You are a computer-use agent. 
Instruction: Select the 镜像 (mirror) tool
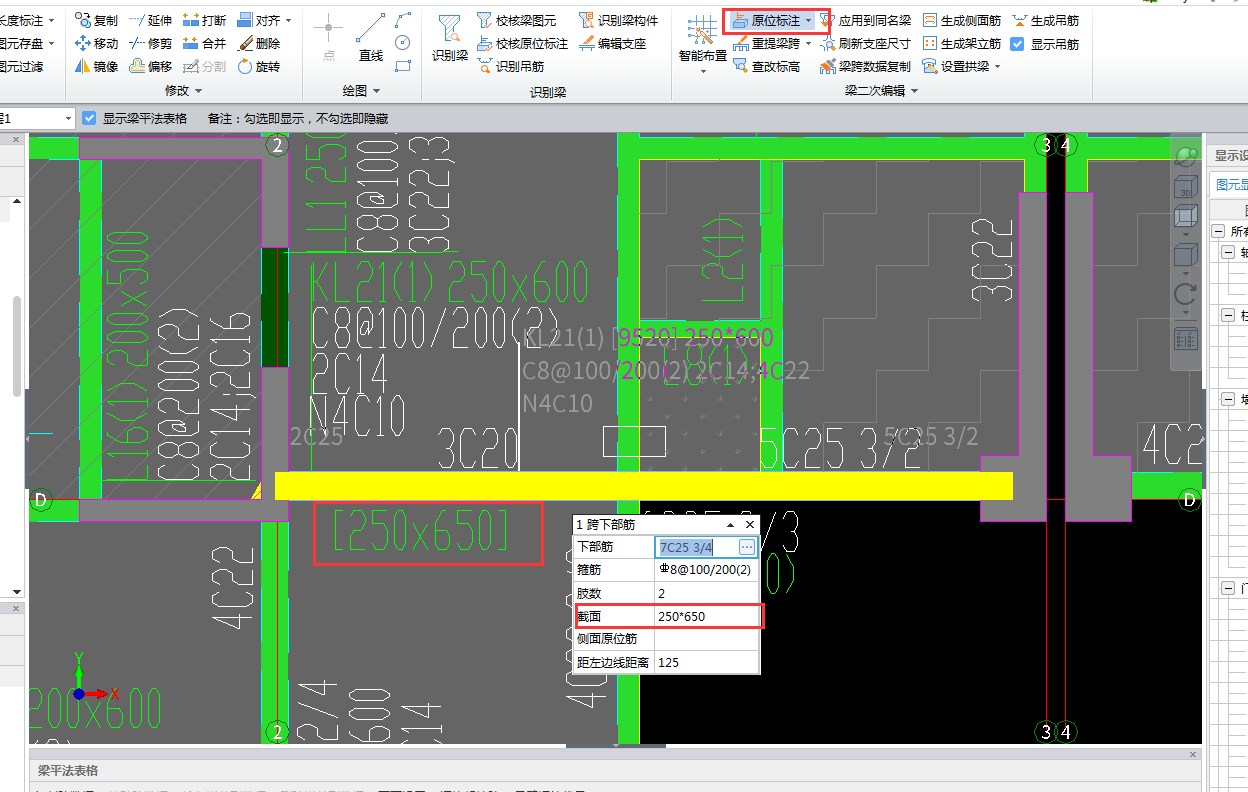(97, 66)
